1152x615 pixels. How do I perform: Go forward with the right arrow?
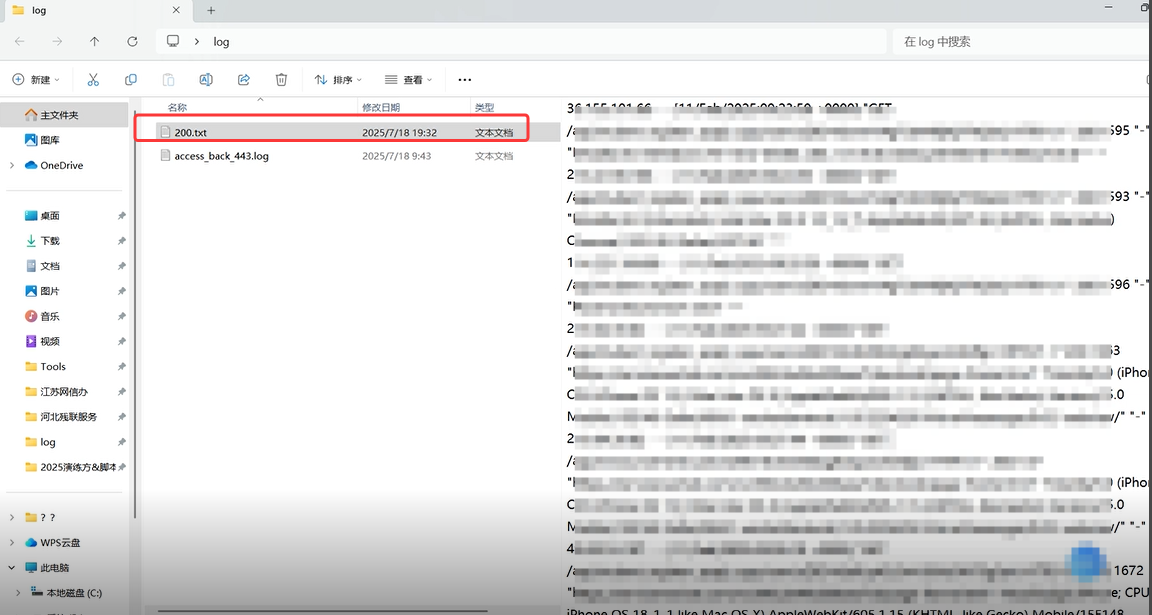point(57,42)
